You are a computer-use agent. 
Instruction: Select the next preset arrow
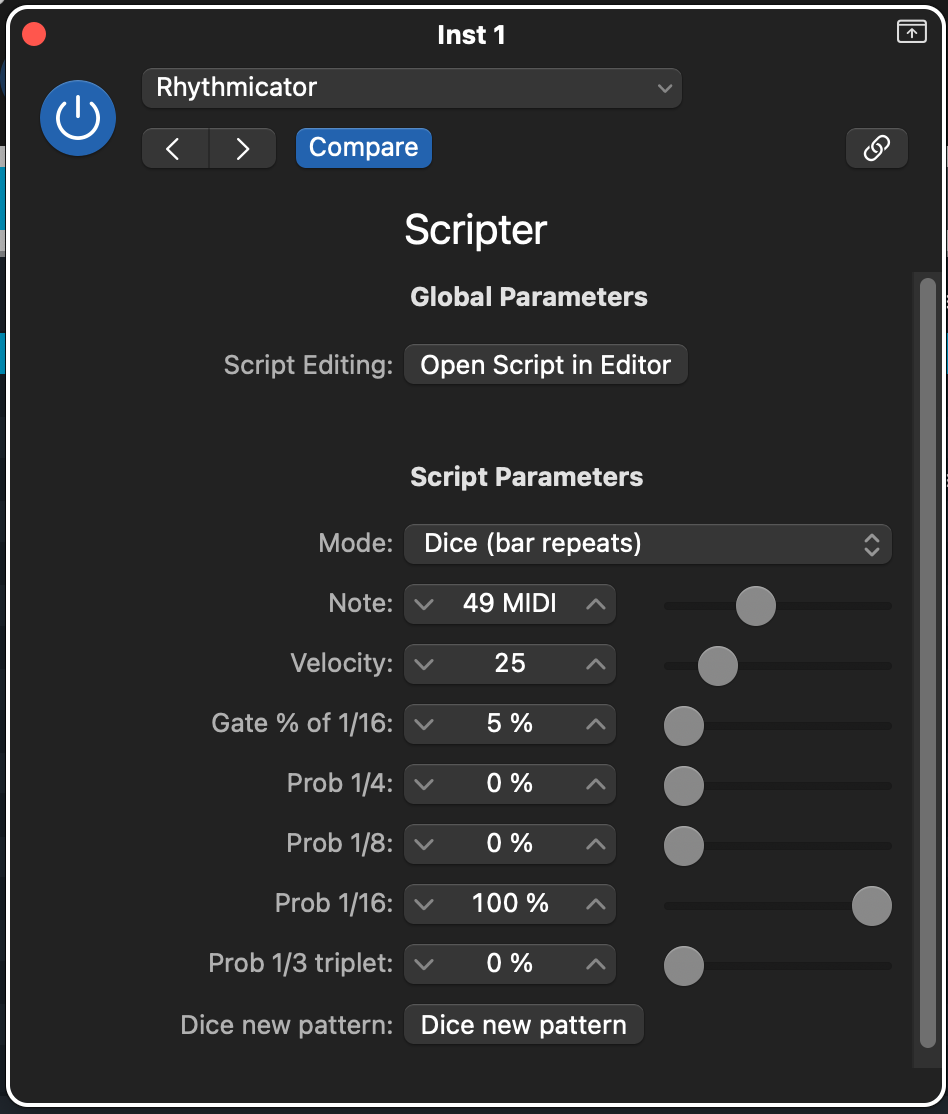[x=242, y=147]
